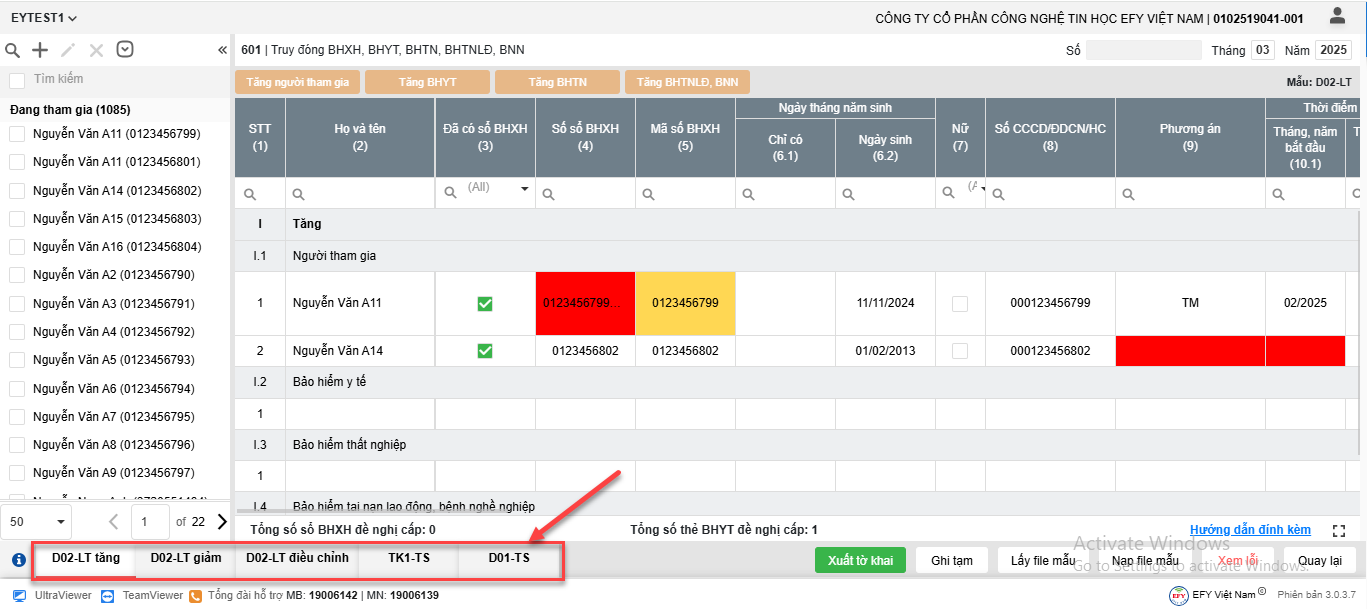
Task: Open the TeamViewer icon in the footer
Action: pos(108,595)
